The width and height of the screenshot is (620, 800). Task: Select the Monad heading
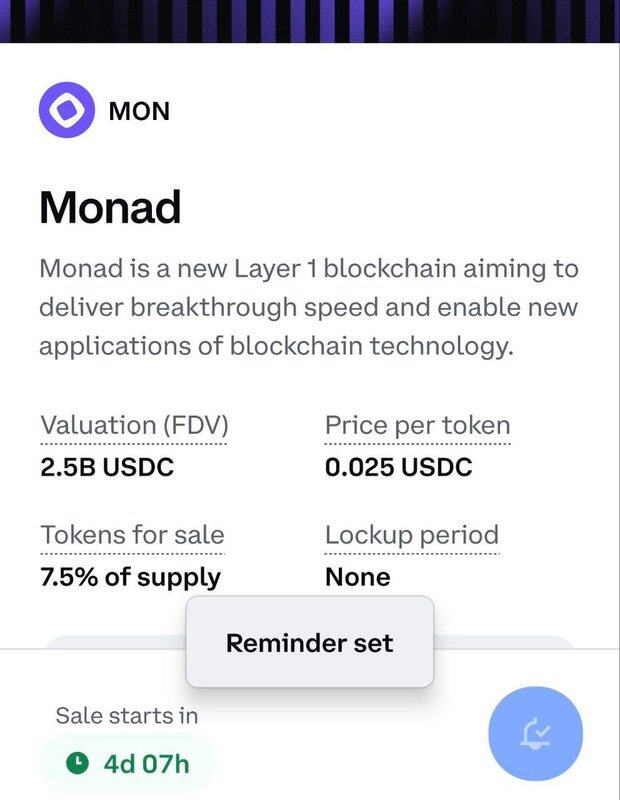pyautogui.click(x=110, y=207)
